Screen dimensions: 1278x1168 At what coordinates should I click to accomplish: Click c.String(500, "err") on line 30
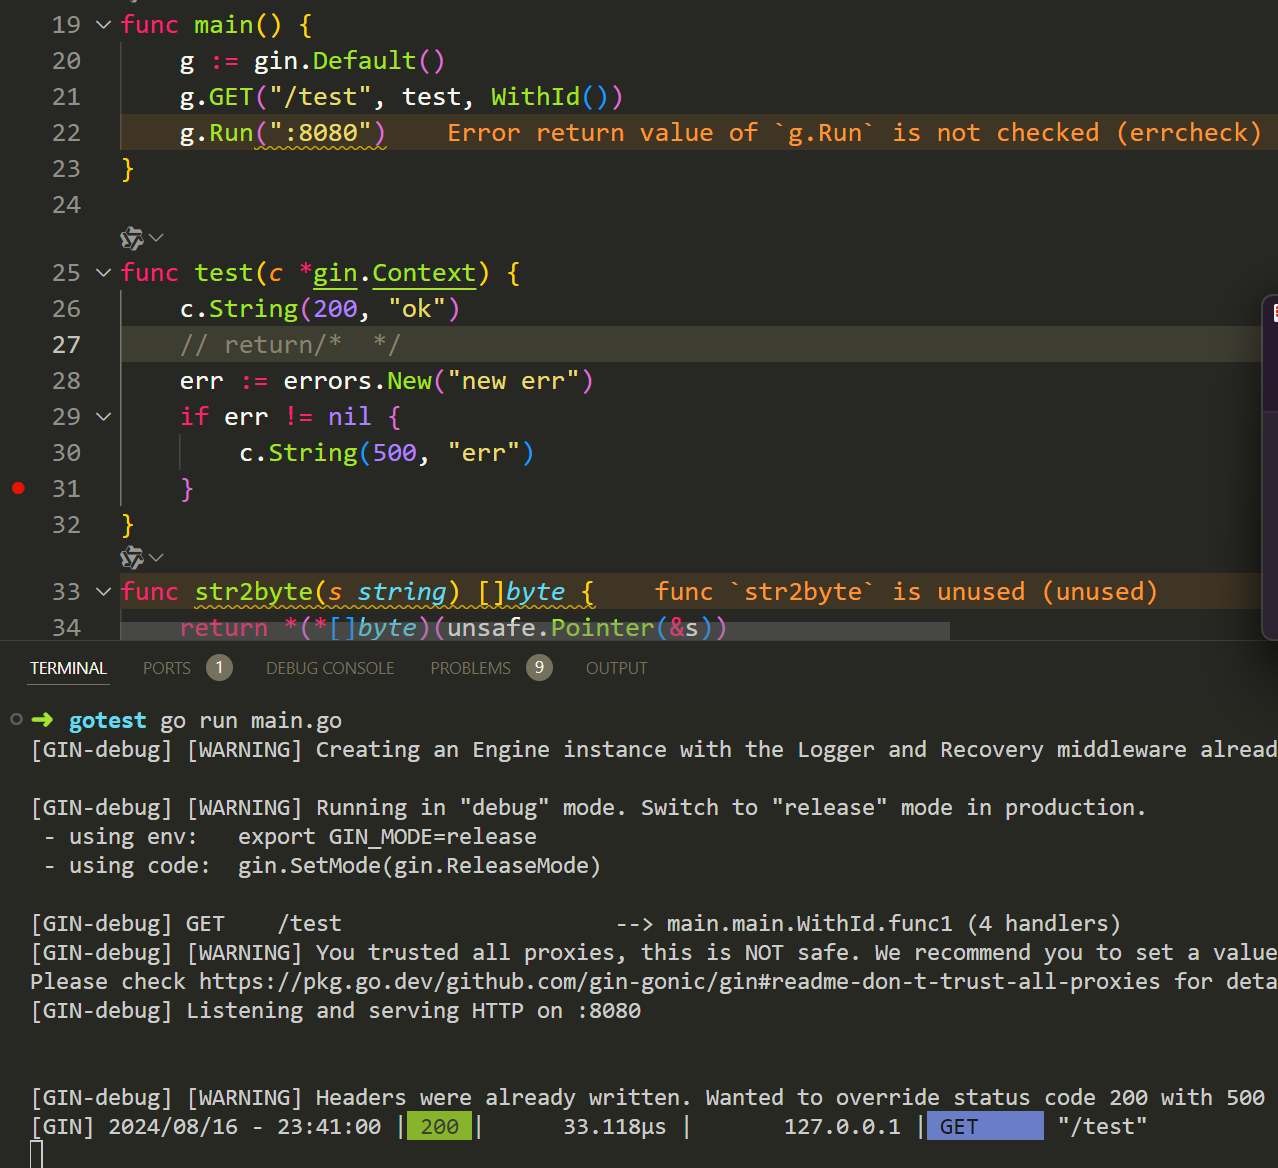coord(387,453)
